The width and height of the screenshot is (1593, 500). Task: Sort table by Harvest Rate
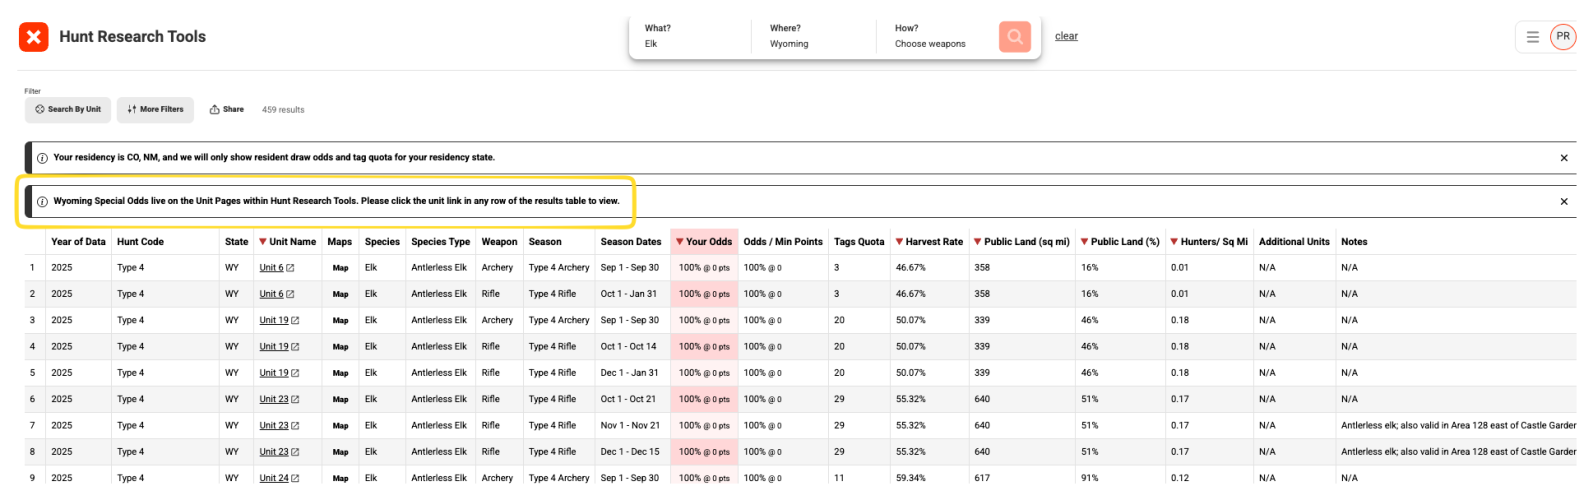click(x=929, y=242)
